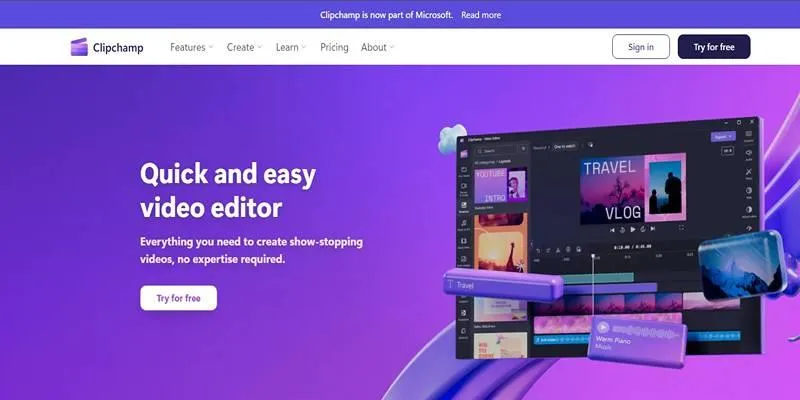This screenshot has width=800, height=400.
Task: Click the white Try for free hero button
Action: click(x=179, y=298)
